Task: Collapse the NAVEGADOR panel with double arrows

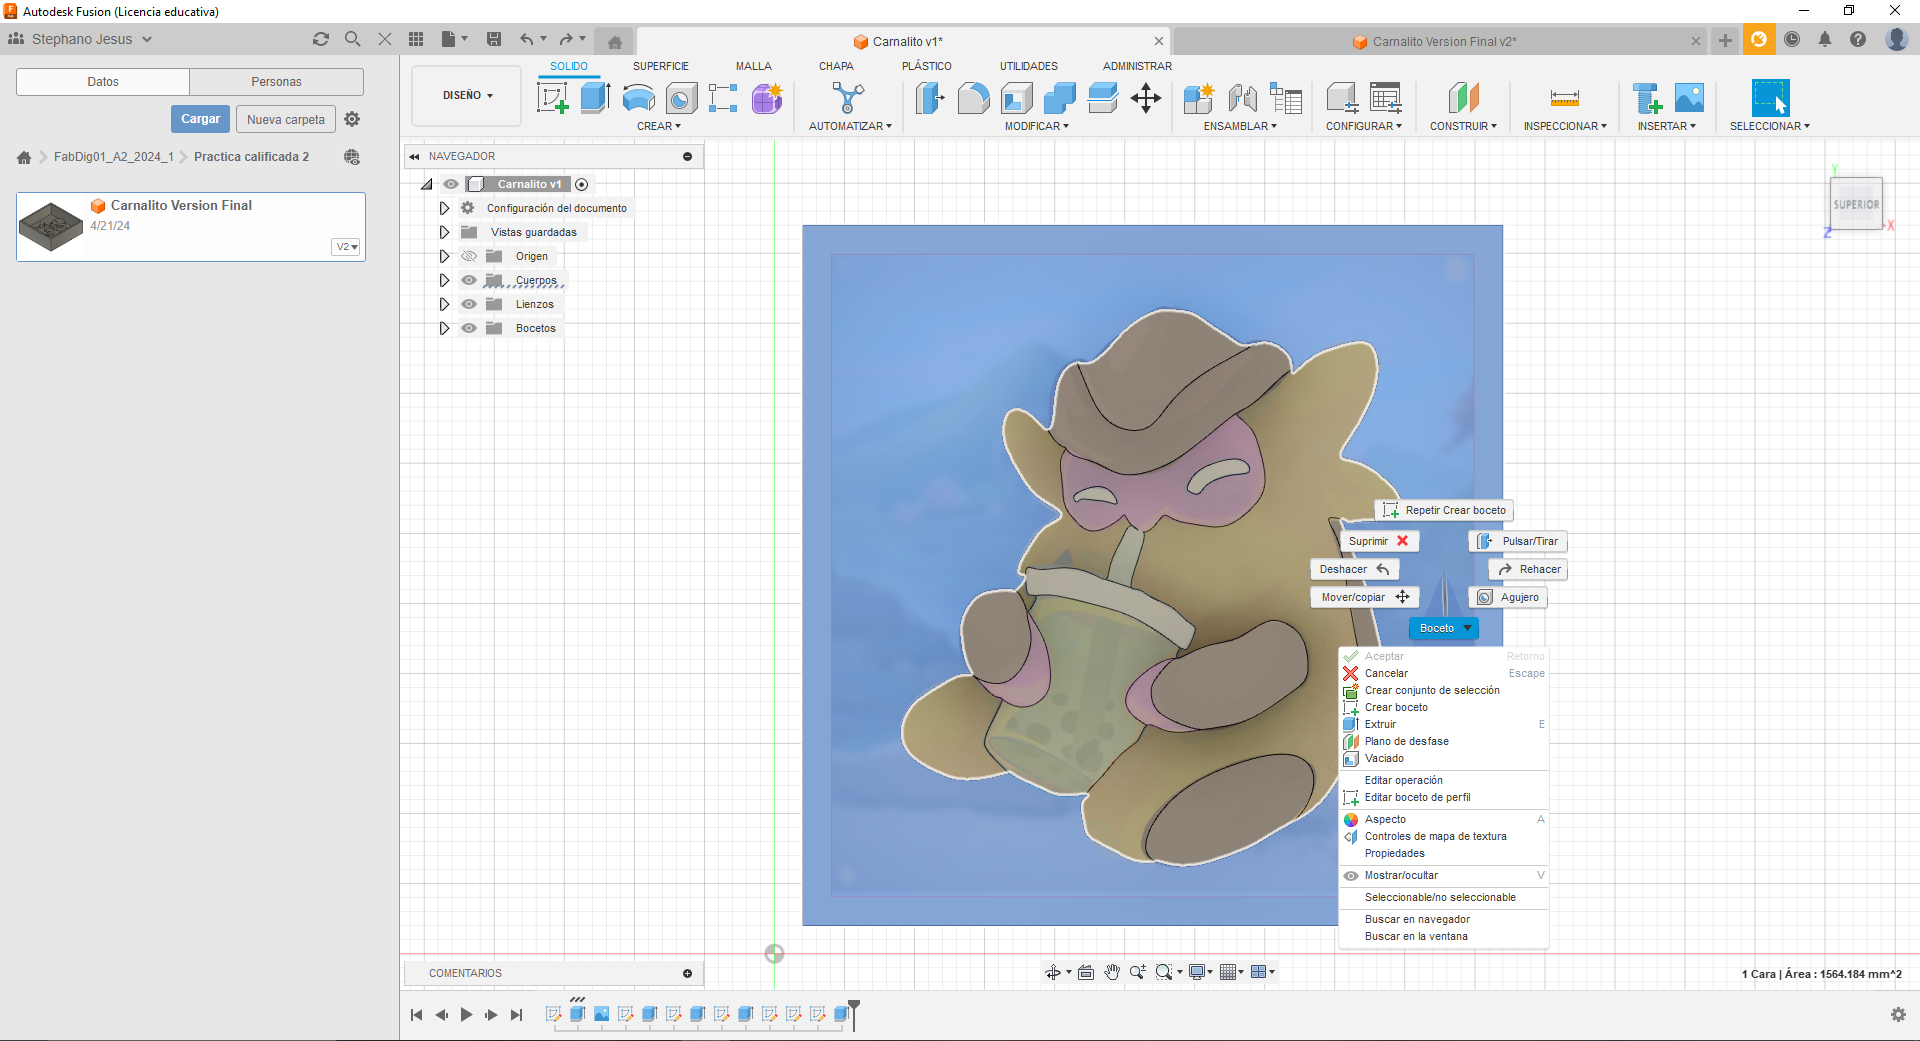Action: point(414,156)
